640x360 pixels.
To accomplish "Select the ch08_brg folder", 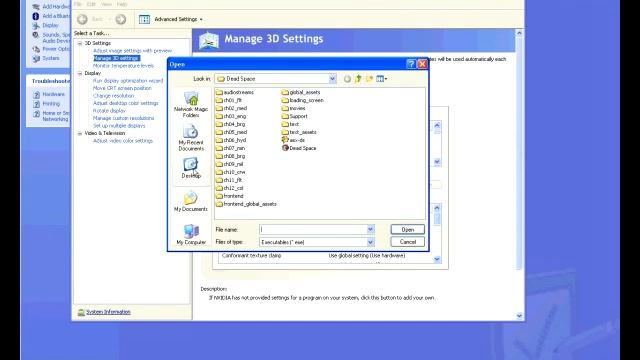I will point(231,156).
